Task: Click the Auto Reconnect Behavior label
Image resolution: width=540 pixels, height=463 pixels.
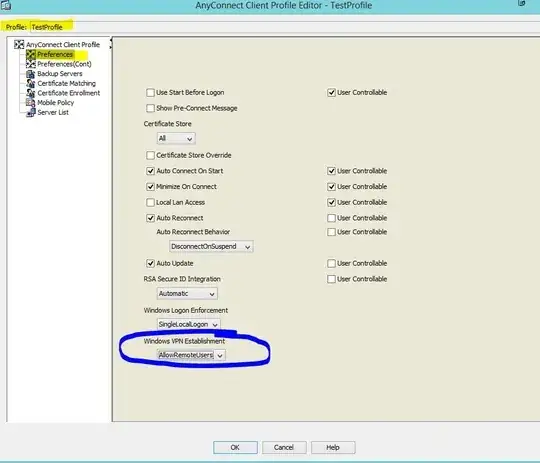Action: point(193,232)
